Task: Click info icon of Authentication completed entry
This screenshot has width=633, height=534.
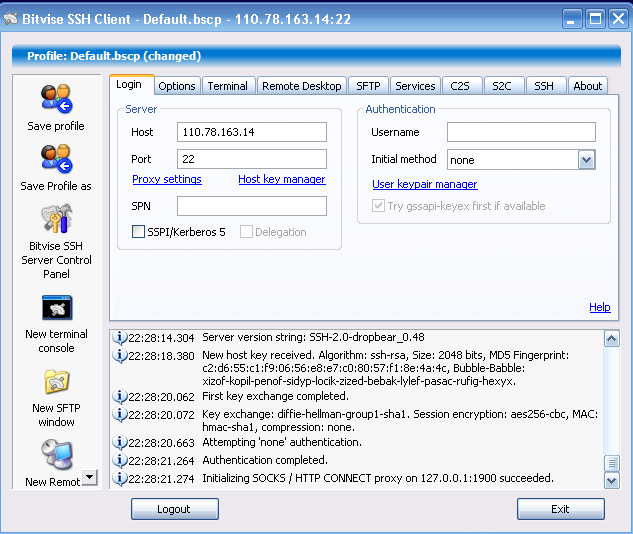Action: 119,460
